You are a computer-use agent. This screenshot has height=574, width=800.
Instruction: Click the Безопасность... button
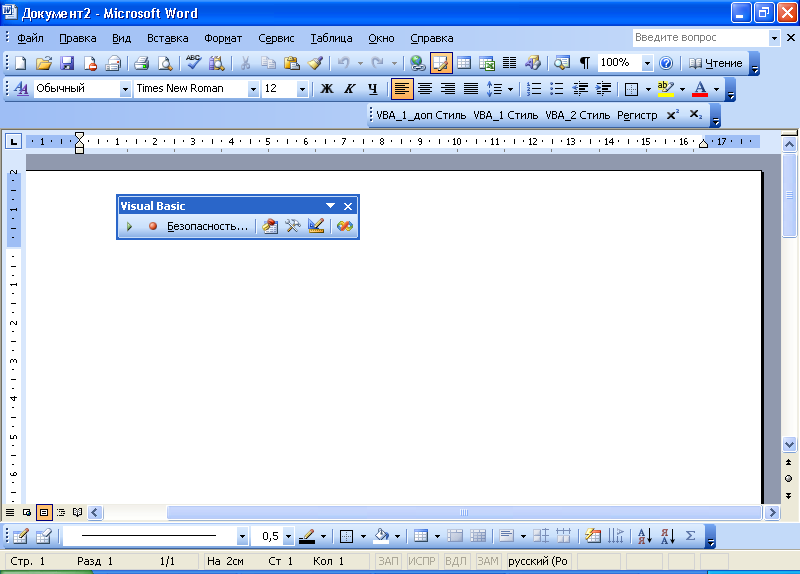(208, 226)
